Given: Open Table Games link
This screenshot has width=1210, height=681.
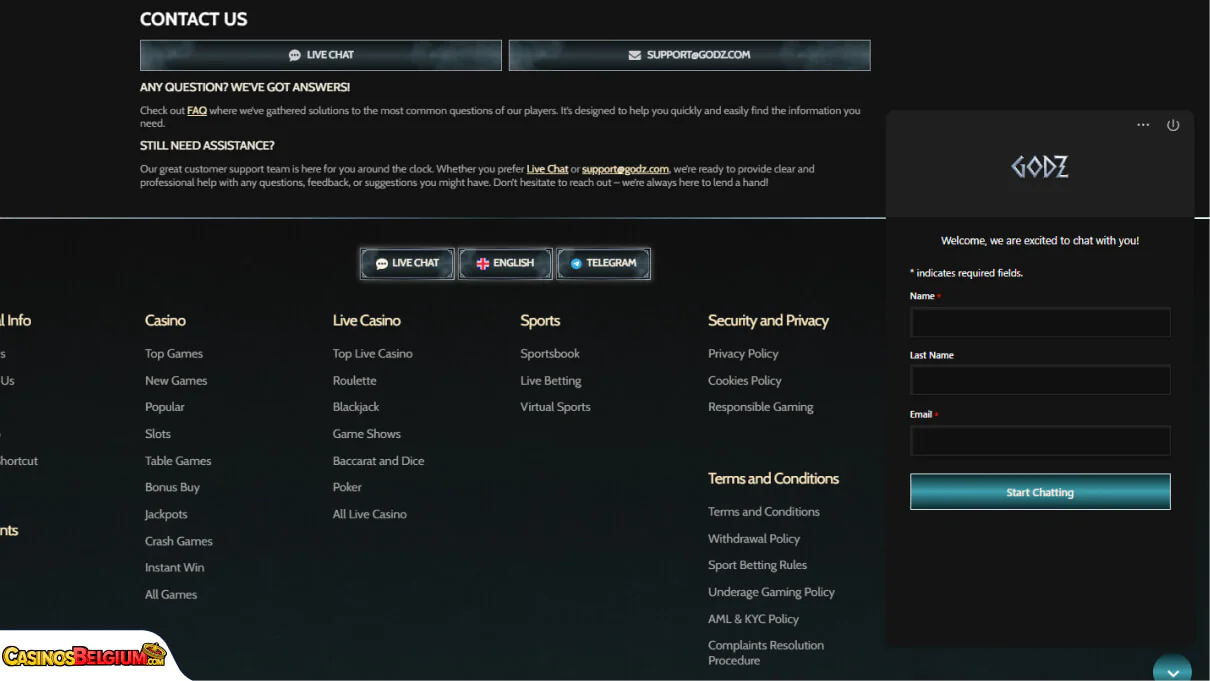Looking at the screenshot, I should pos(178,461).
